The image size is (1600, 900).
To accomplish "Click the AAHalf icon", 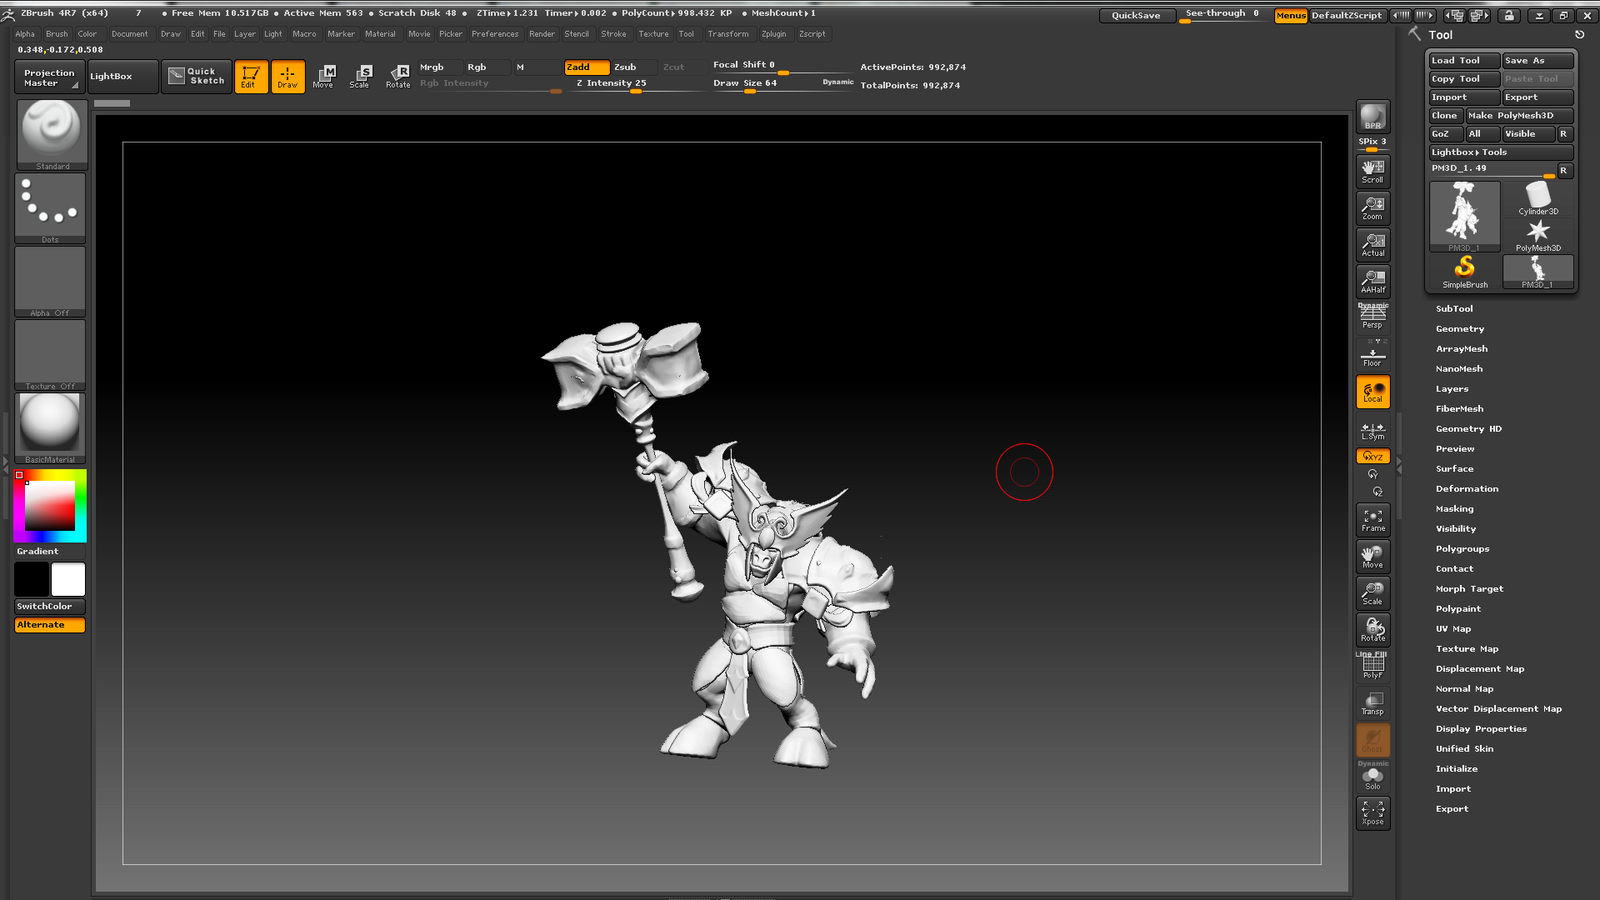I will (x=1373, y=281).
